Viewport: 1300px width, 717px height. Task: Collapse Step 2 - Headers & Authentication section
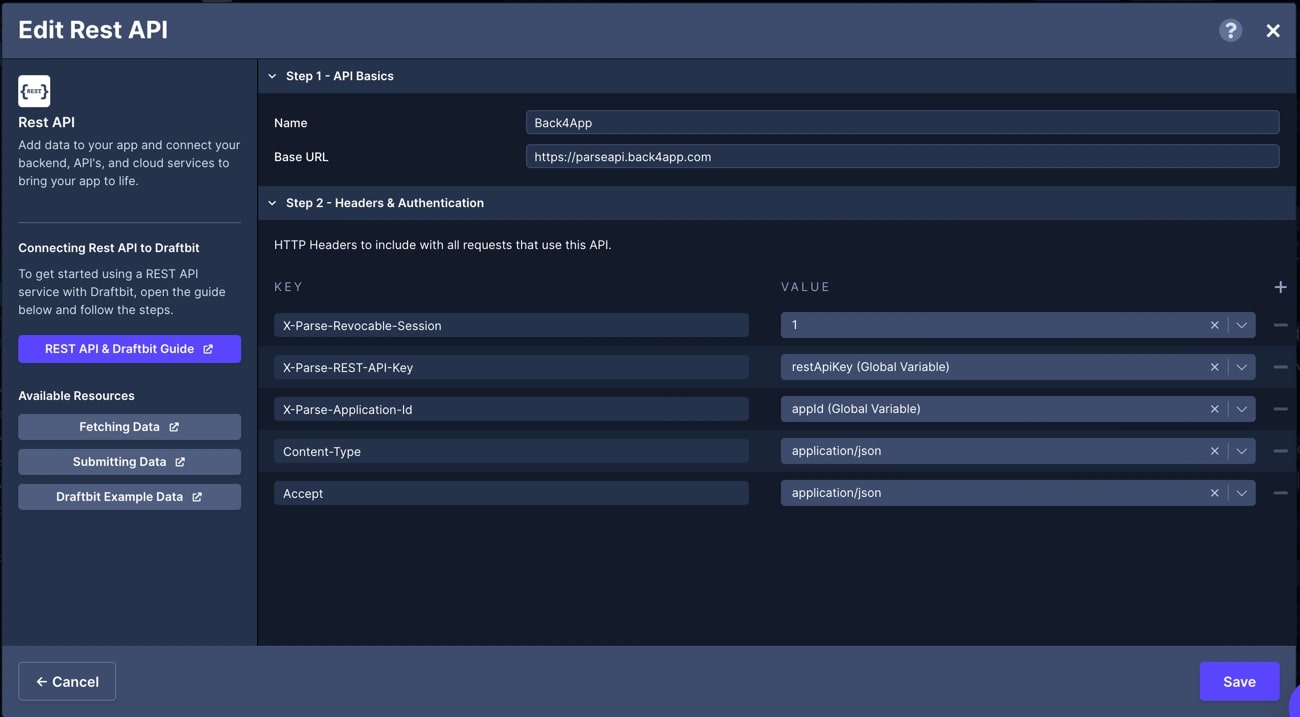click(x=272, y=203)
